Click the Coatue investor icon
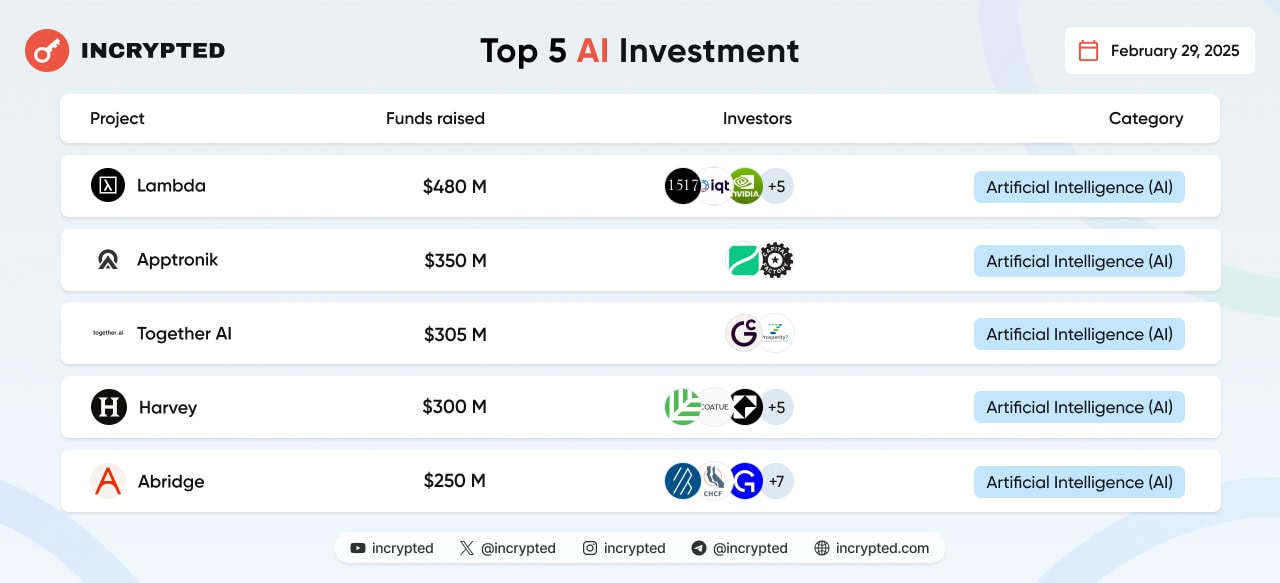The height and width of the screenshot is (583, 1280). coord(714,407)
